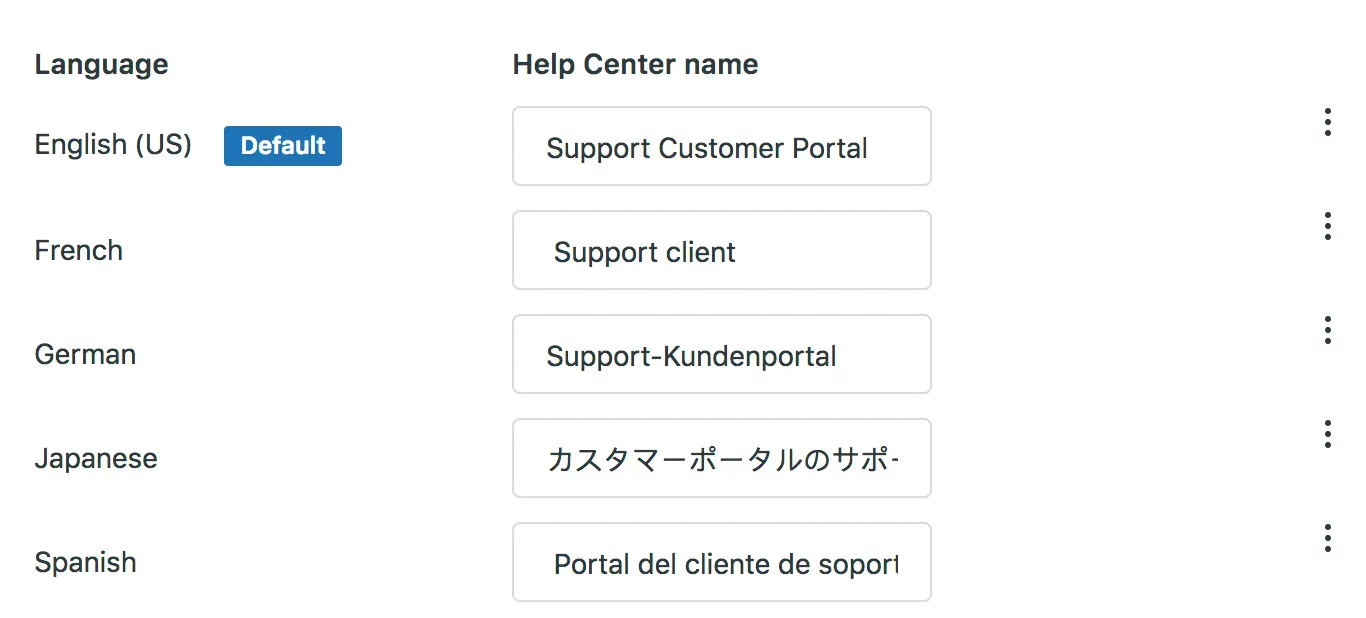The image size is (1366, 618).
Task: Open the overflow menu for Japanese
Action: (x=1328, y=434)
